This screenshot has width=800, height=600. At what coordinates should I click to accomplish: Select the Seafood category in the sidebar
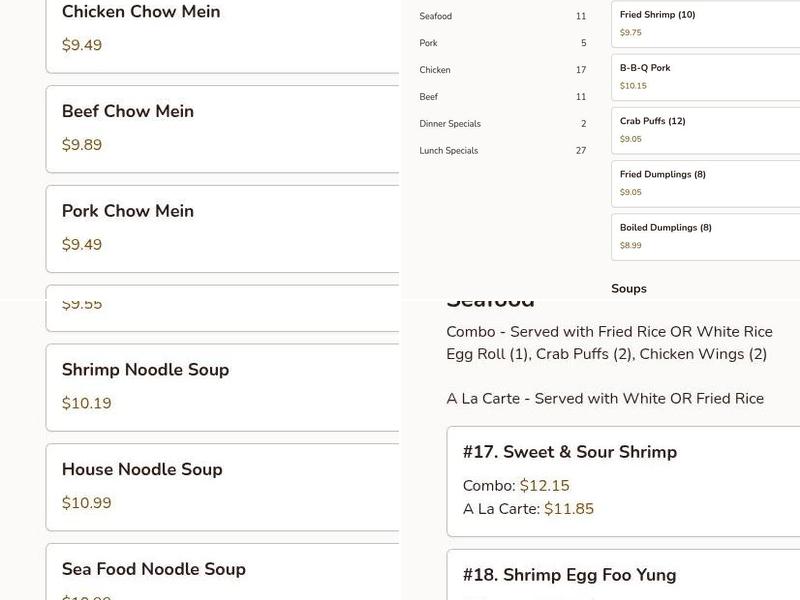coord(434,16)
